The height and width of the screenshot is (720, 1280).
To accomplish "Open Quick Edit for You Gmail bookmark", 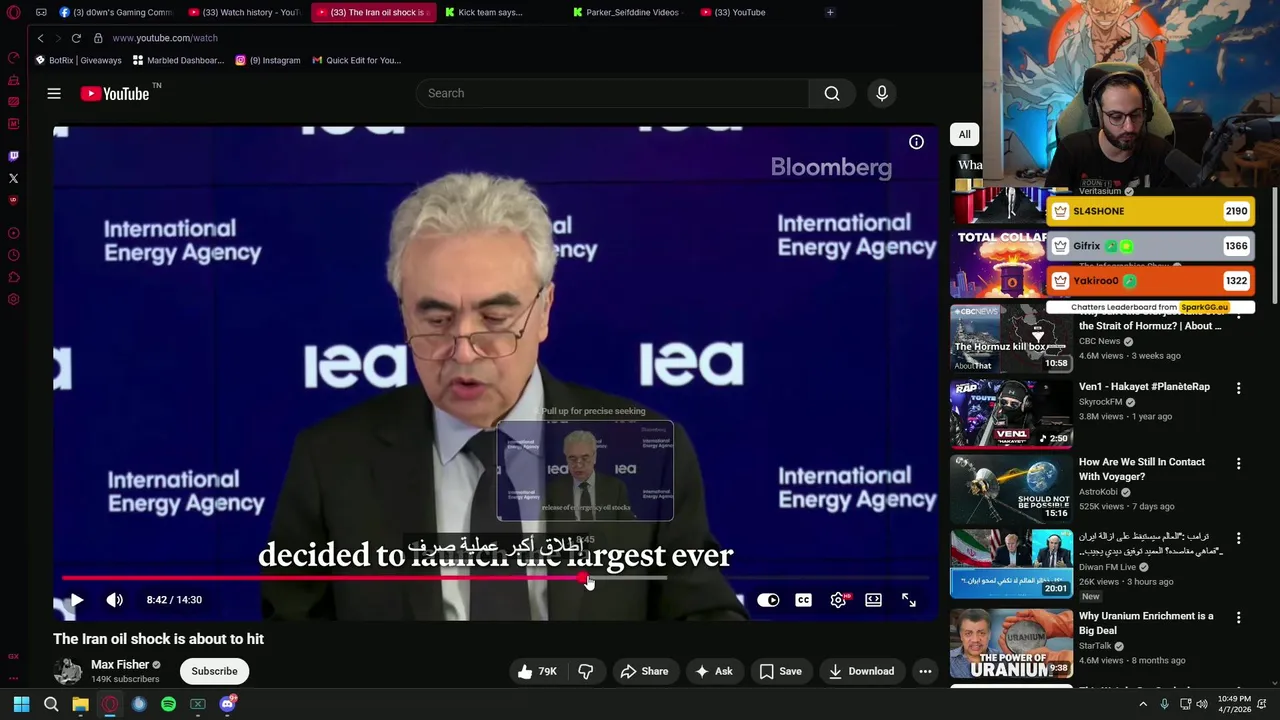I will 356,60.
